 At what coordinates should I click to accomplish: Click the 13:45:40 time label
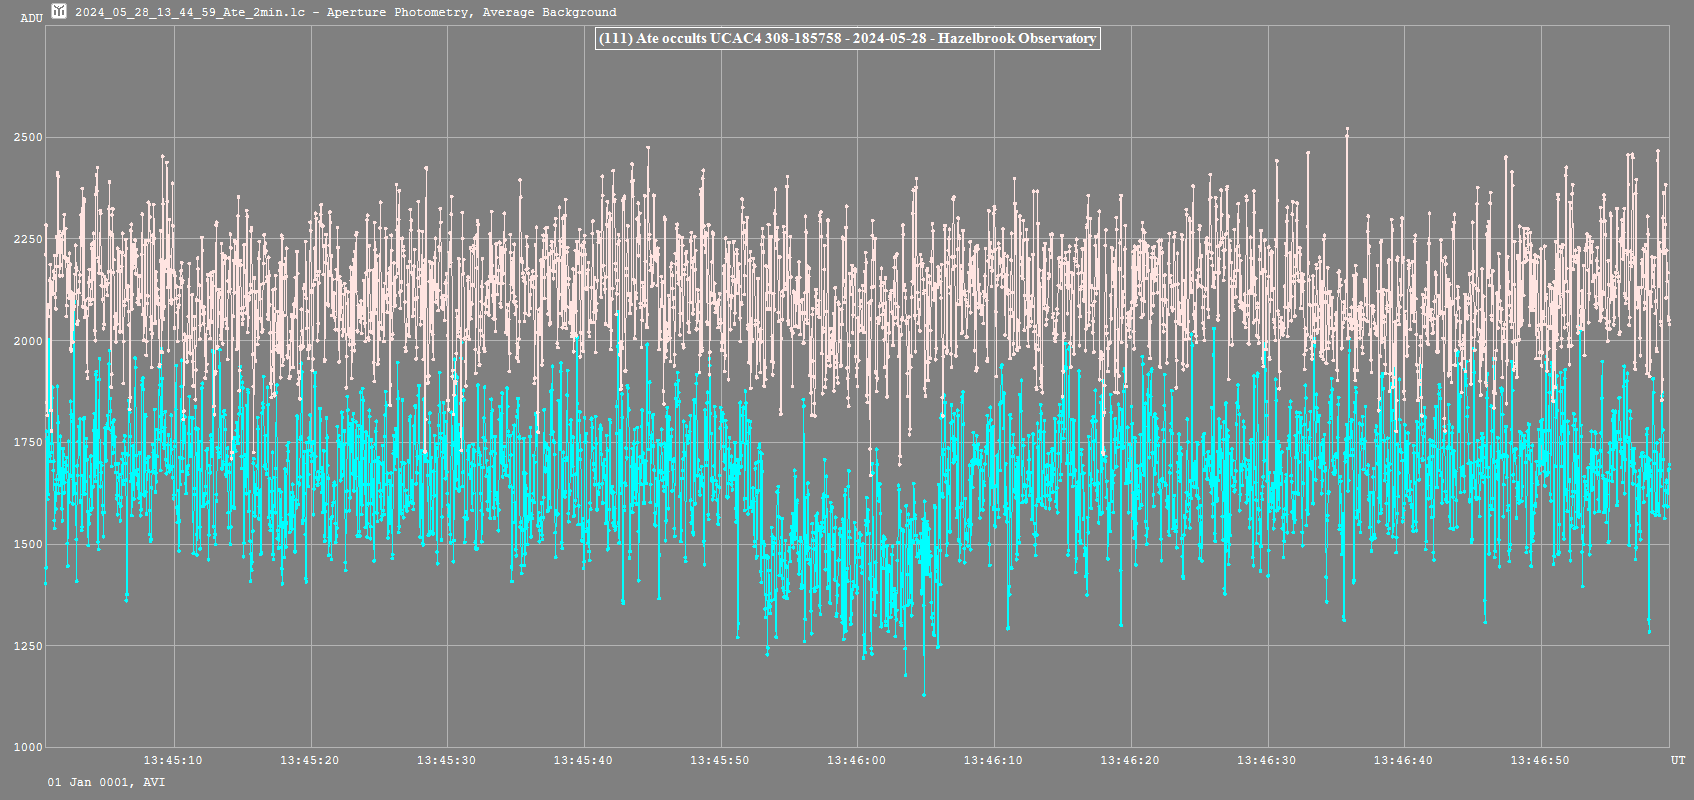[583, 760]
